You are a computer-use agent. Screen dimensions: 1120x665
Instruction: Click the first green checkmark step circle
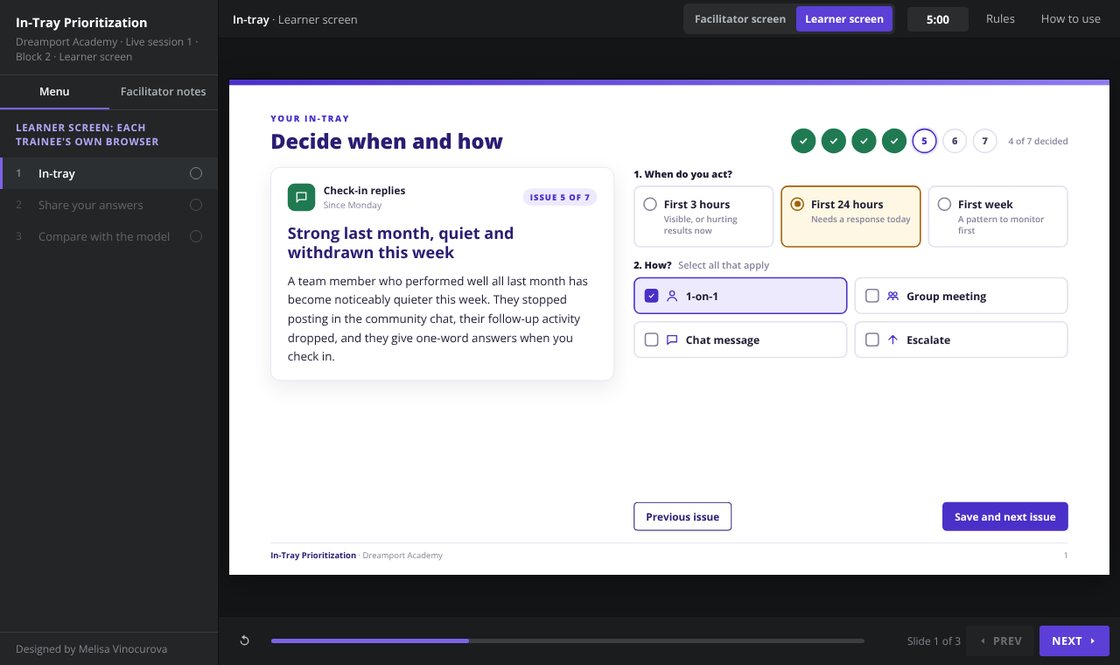coord(803,141)
